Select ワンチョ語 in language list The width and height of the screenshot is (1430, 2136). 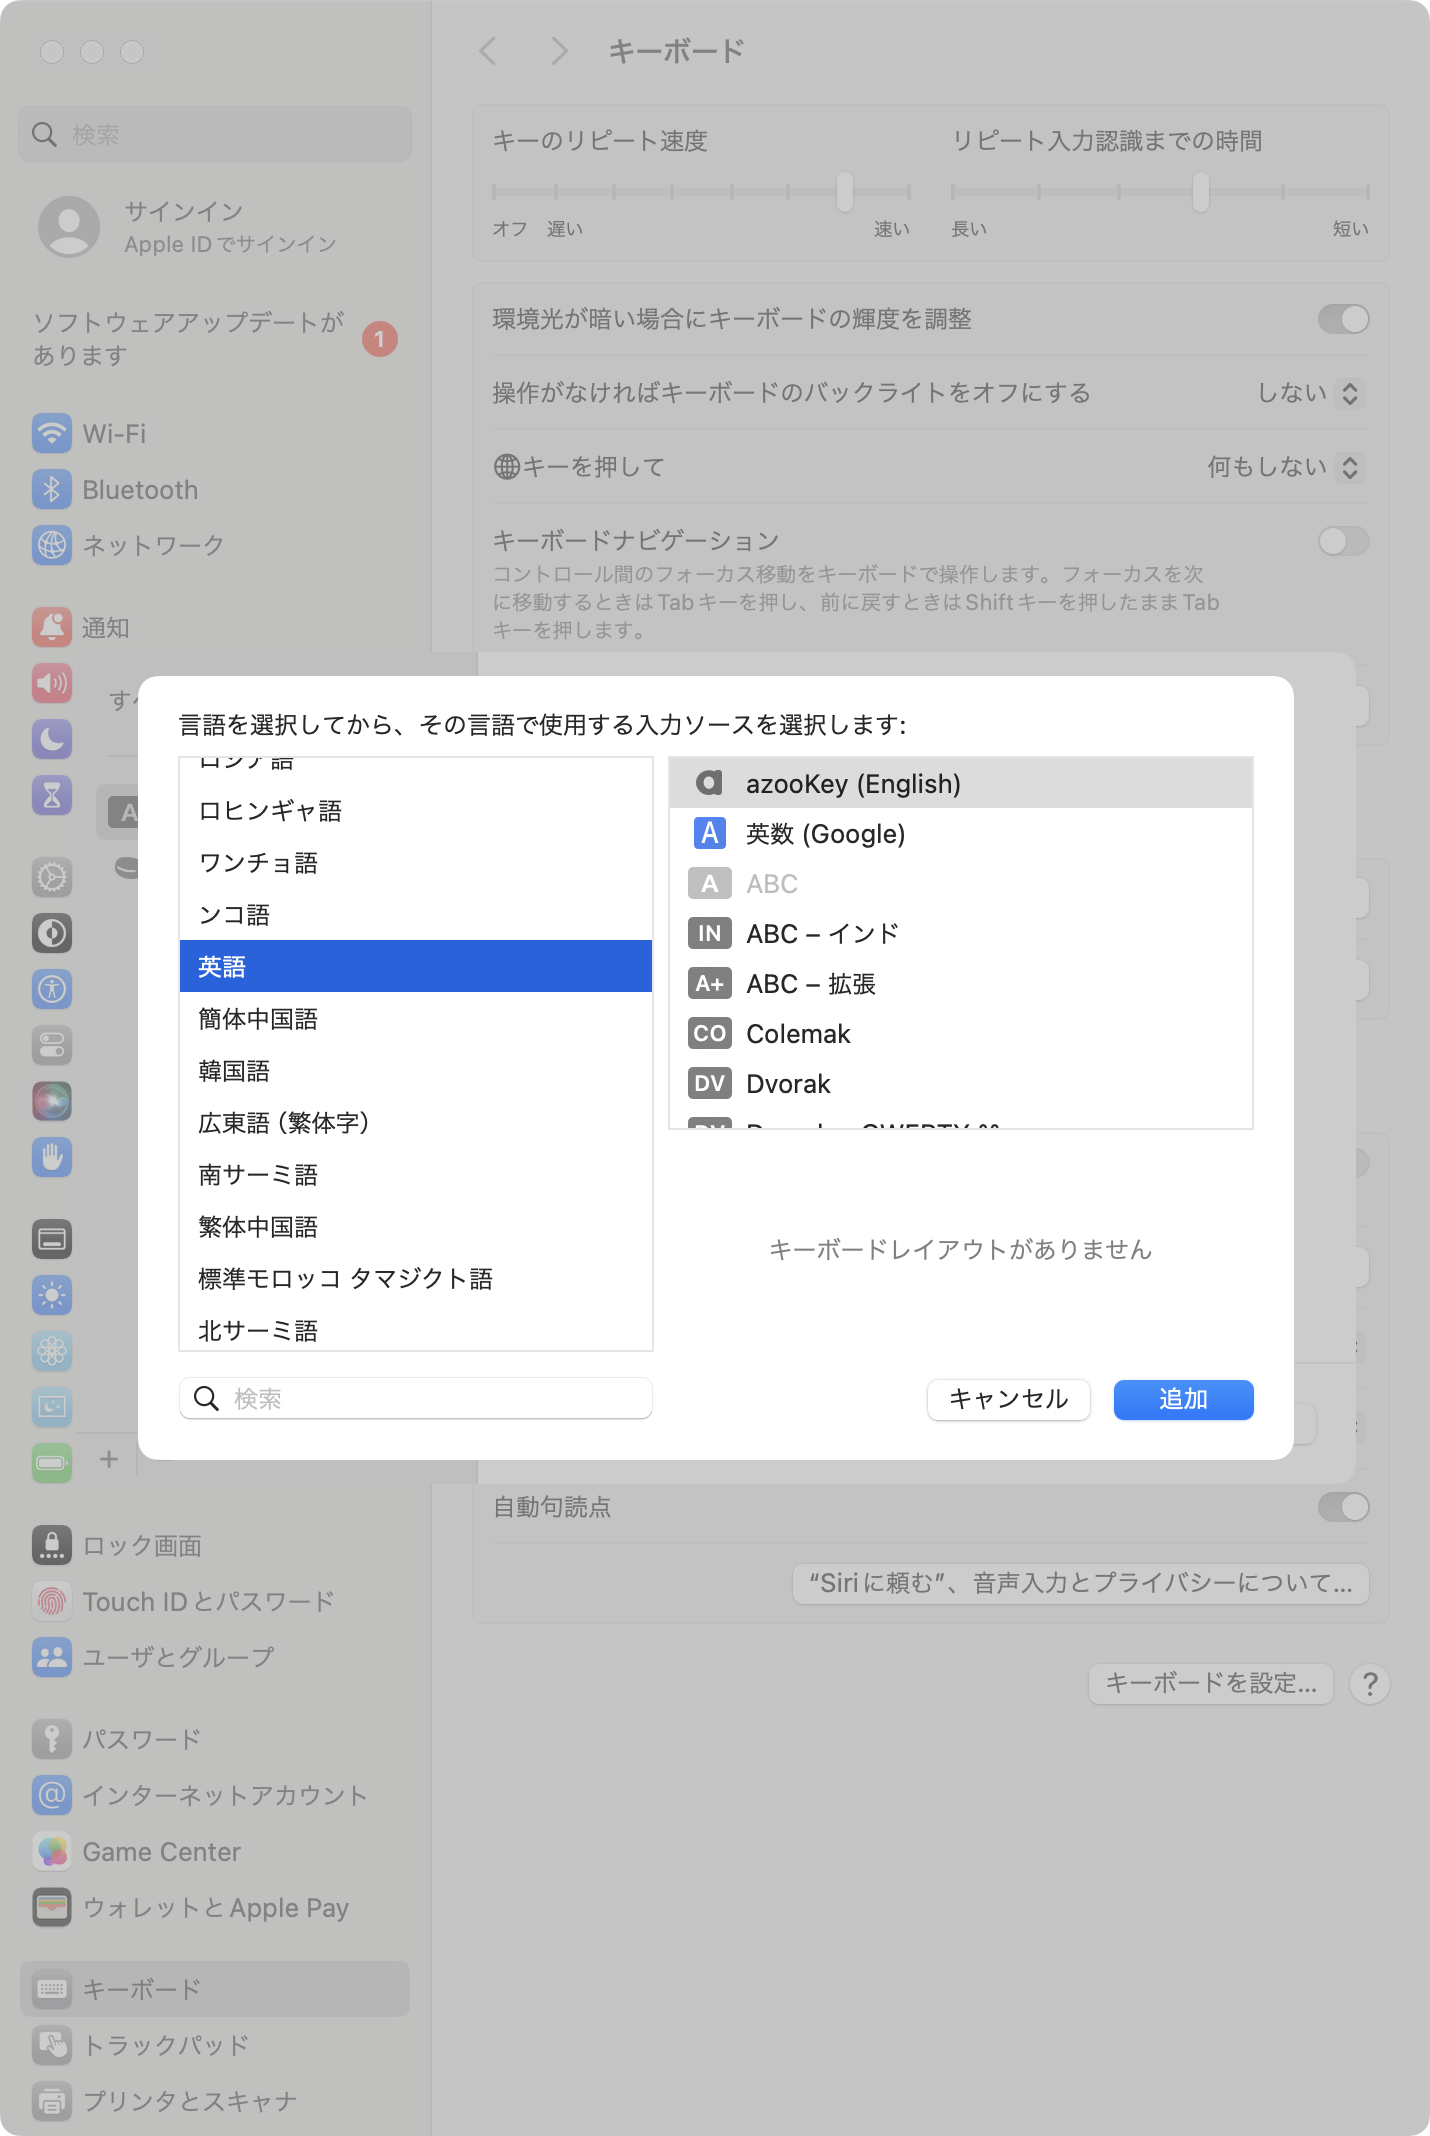pos(416,863)
